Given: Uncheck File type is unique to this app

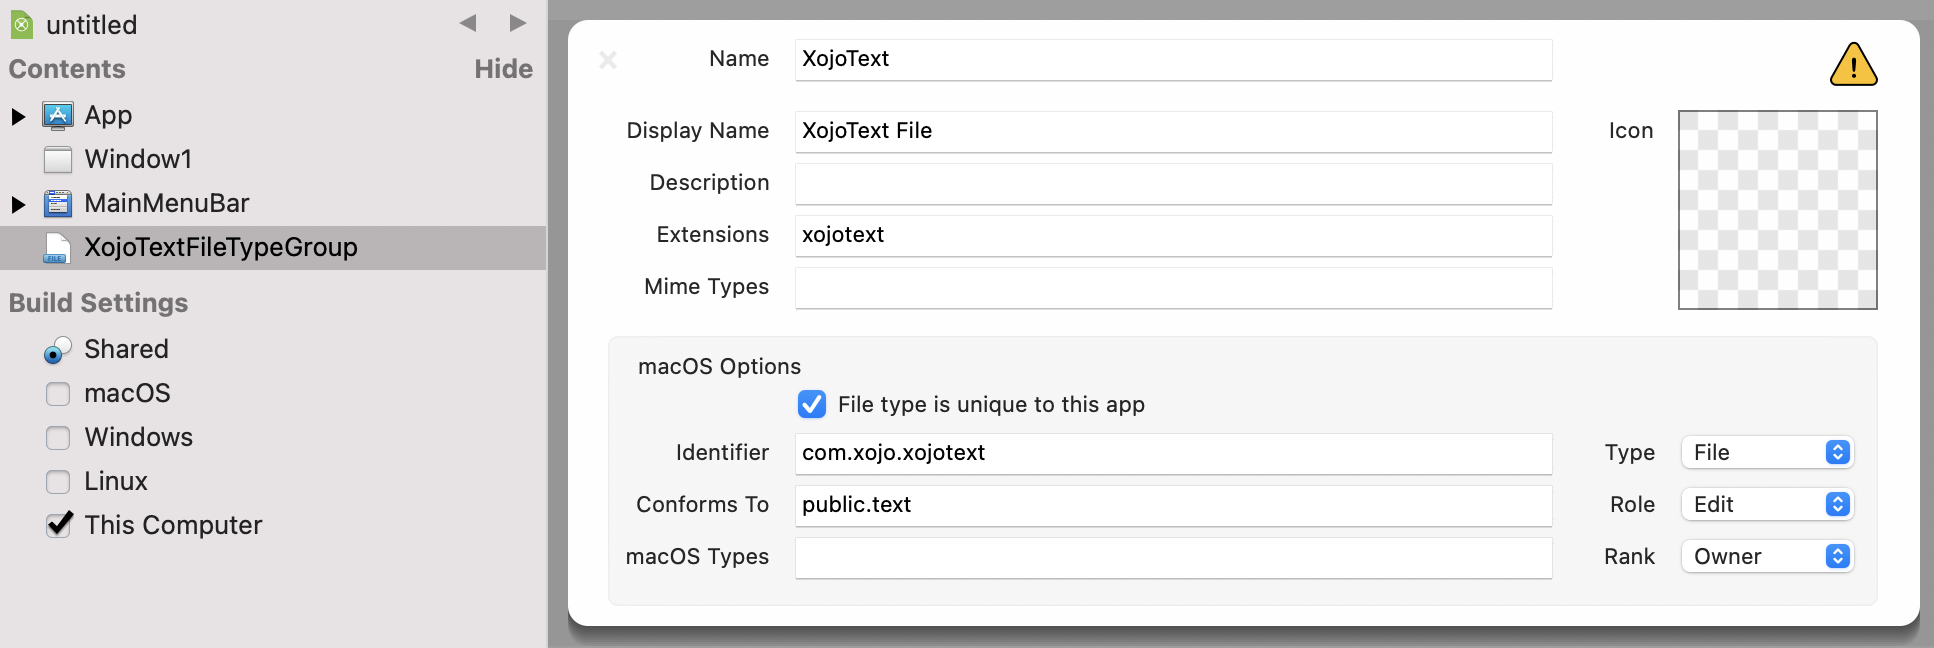Looking at the screenshot, I should (812, 404).
